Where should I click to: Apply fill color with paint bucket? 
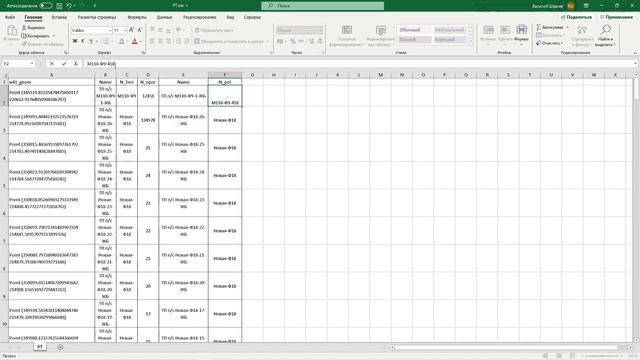coord(121,41)
